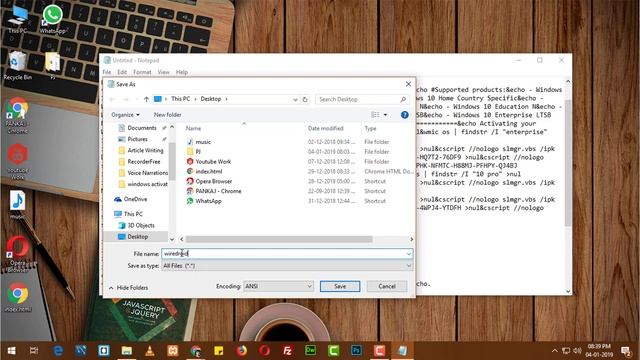This screenshot has height=360, width=640.
Task: Expand the address bar path dropdown
Action: pyautogui.click(x=295, y=99)
